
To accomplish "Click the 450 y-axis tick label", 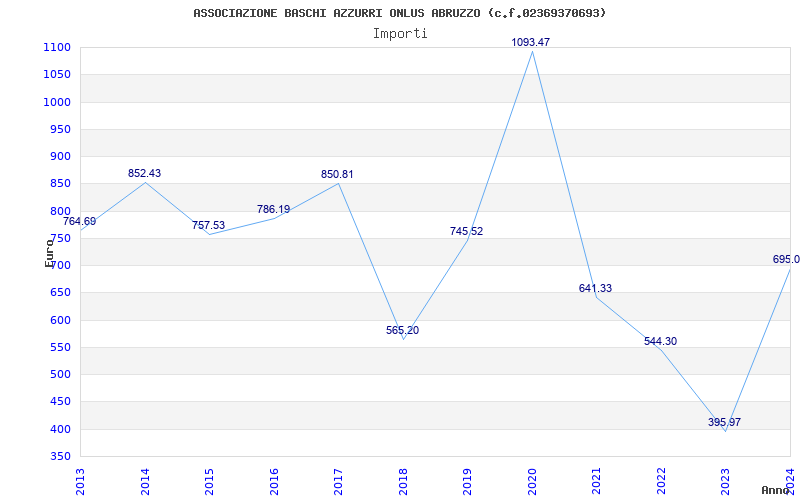I will 61,402.
